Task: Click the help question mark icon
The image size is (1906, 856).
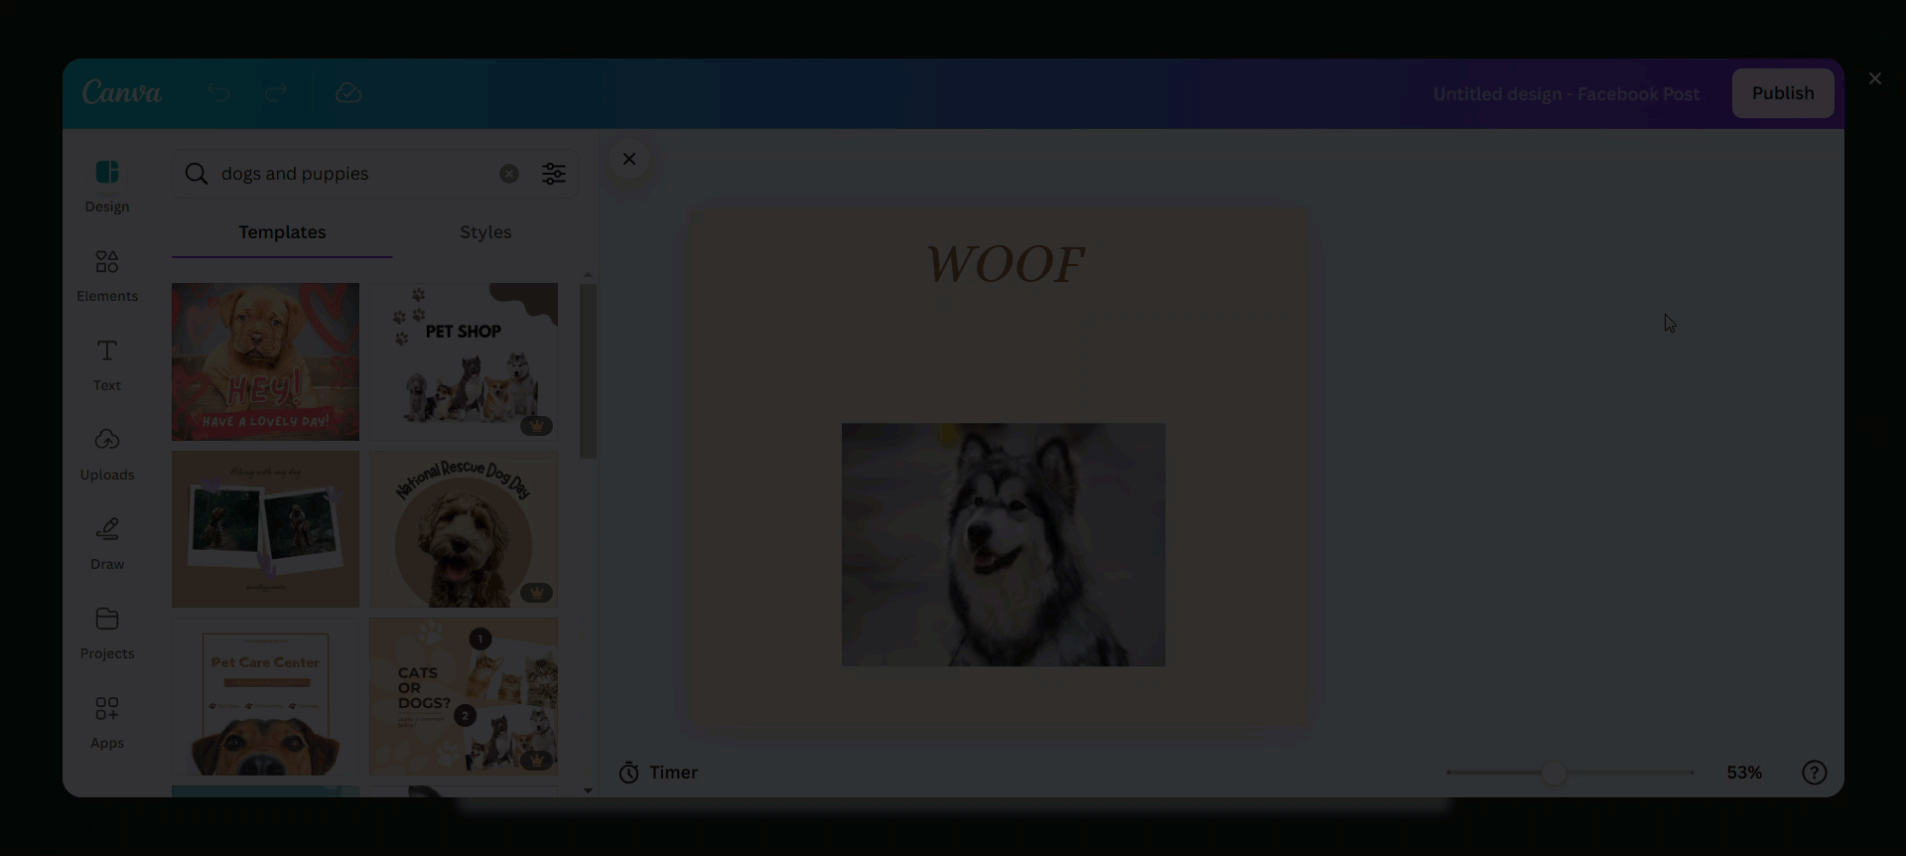Action: tap(1814, 772)
